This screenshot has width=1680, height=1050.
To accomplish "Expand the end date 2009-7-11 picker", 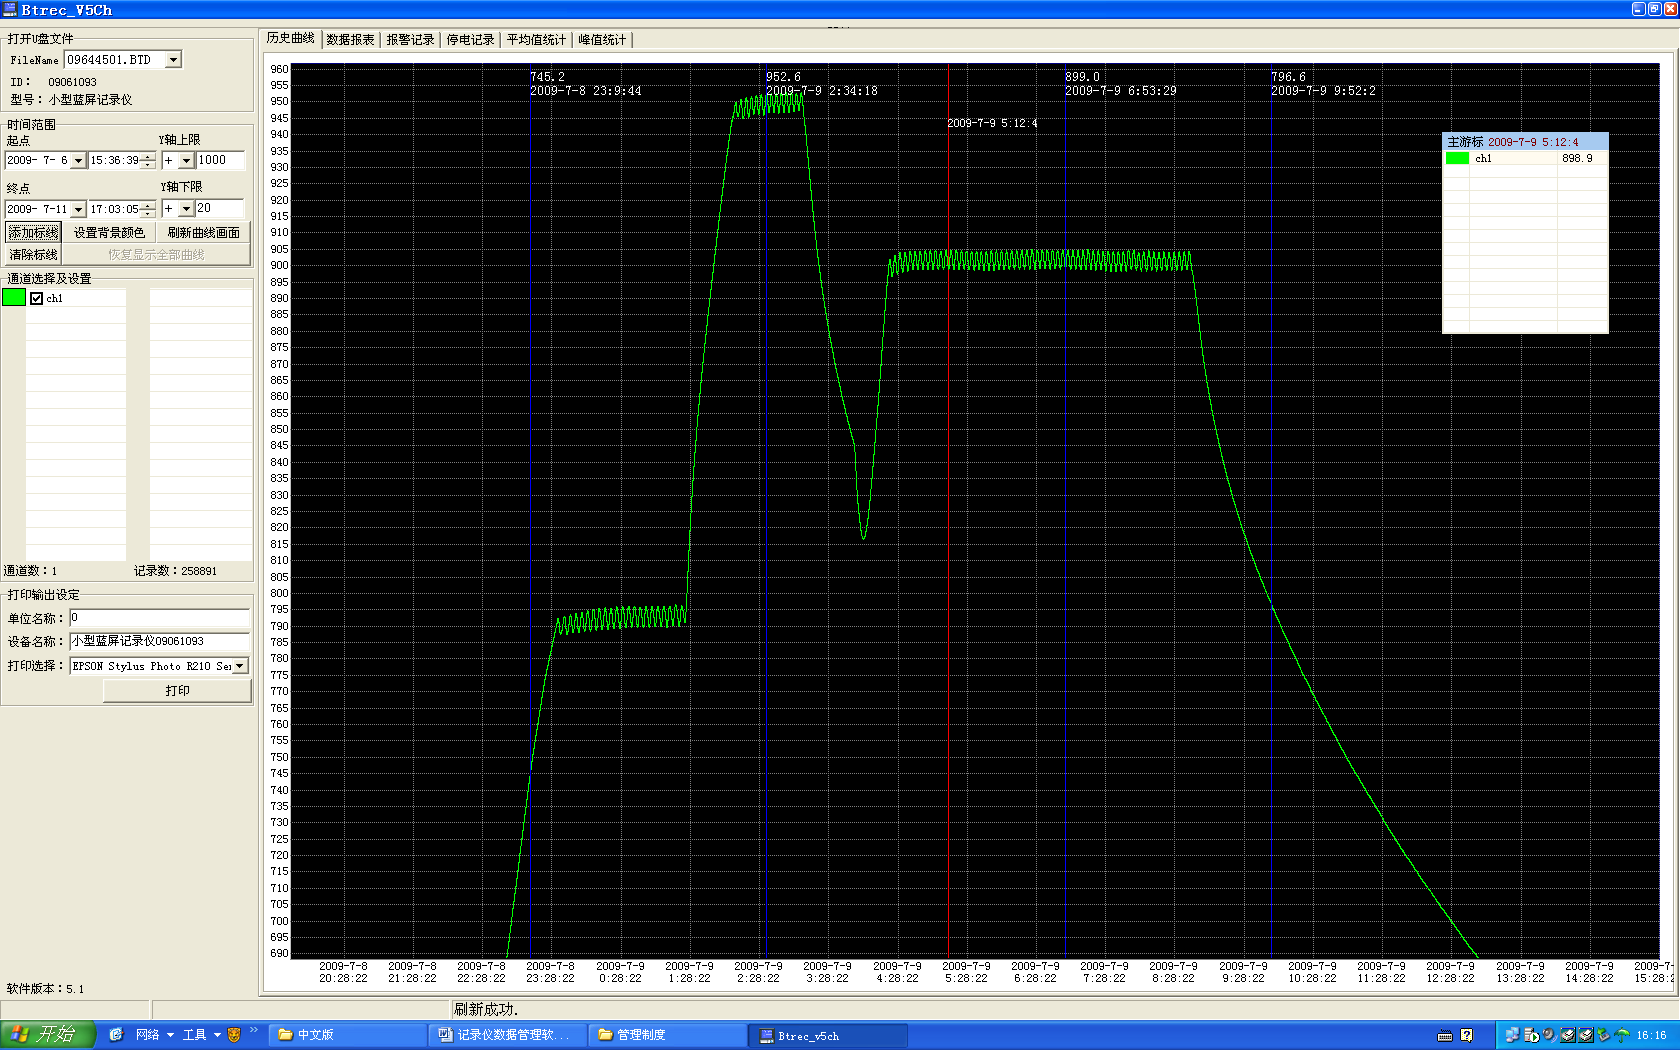I will [x=78, y=210].
